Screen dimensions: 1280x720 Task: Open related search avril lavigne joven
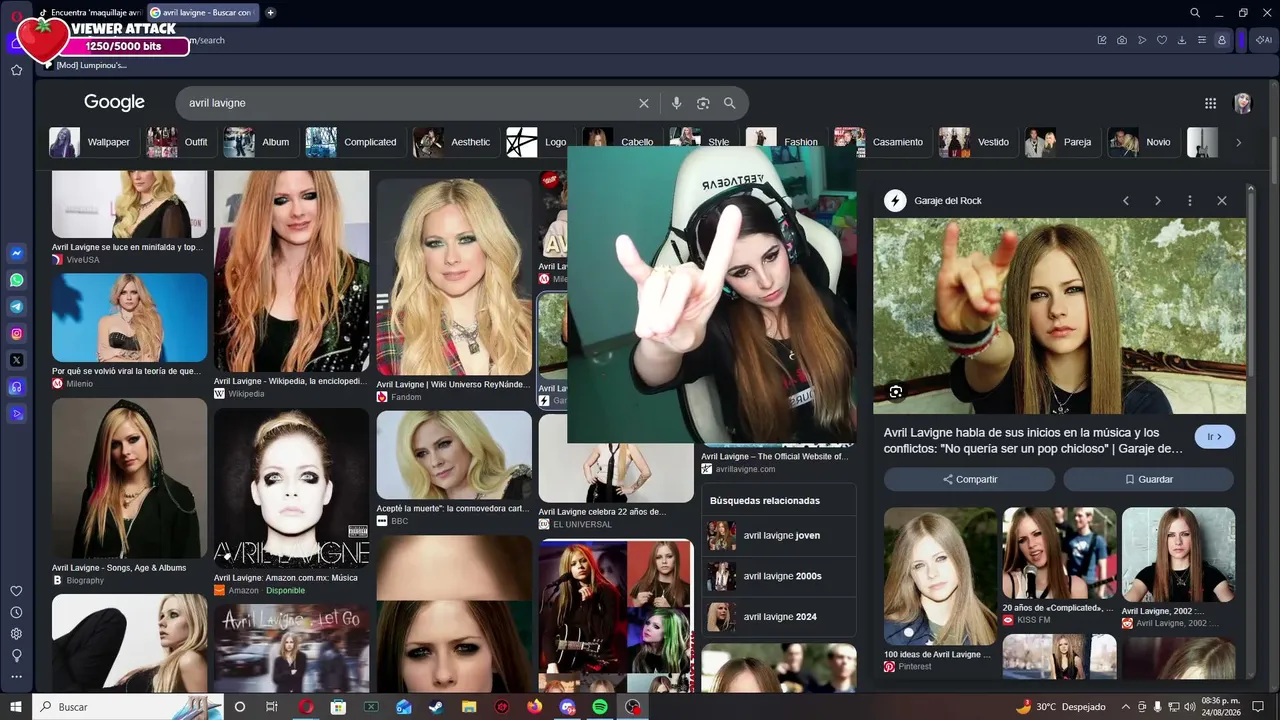(x=779, y=535)
